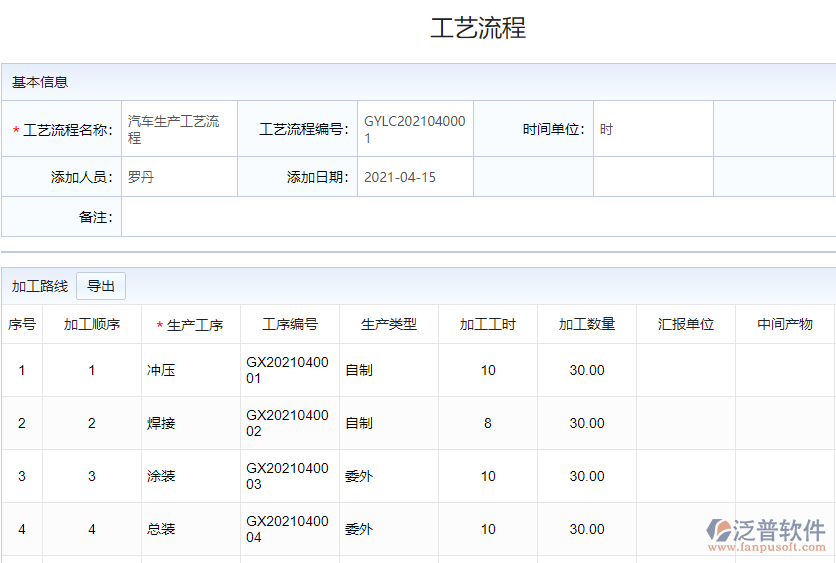Image resolution: width=836 pixels, height=563 pixels.
Task: Select the 冲压 process cell
Action: coord(161,371)
